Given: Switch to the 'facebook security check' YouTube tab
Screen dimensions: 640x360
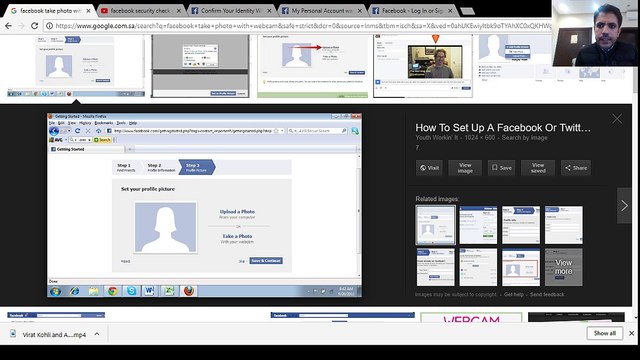Looking at the screenshot, I should 140,11.
